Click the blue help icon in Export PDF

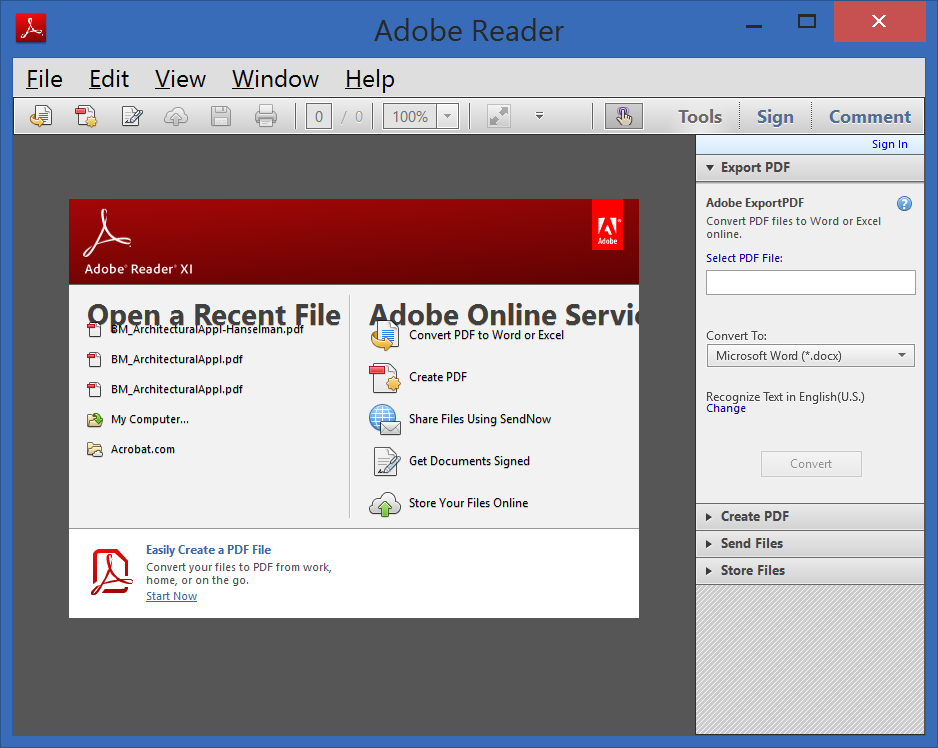(904, 204)
